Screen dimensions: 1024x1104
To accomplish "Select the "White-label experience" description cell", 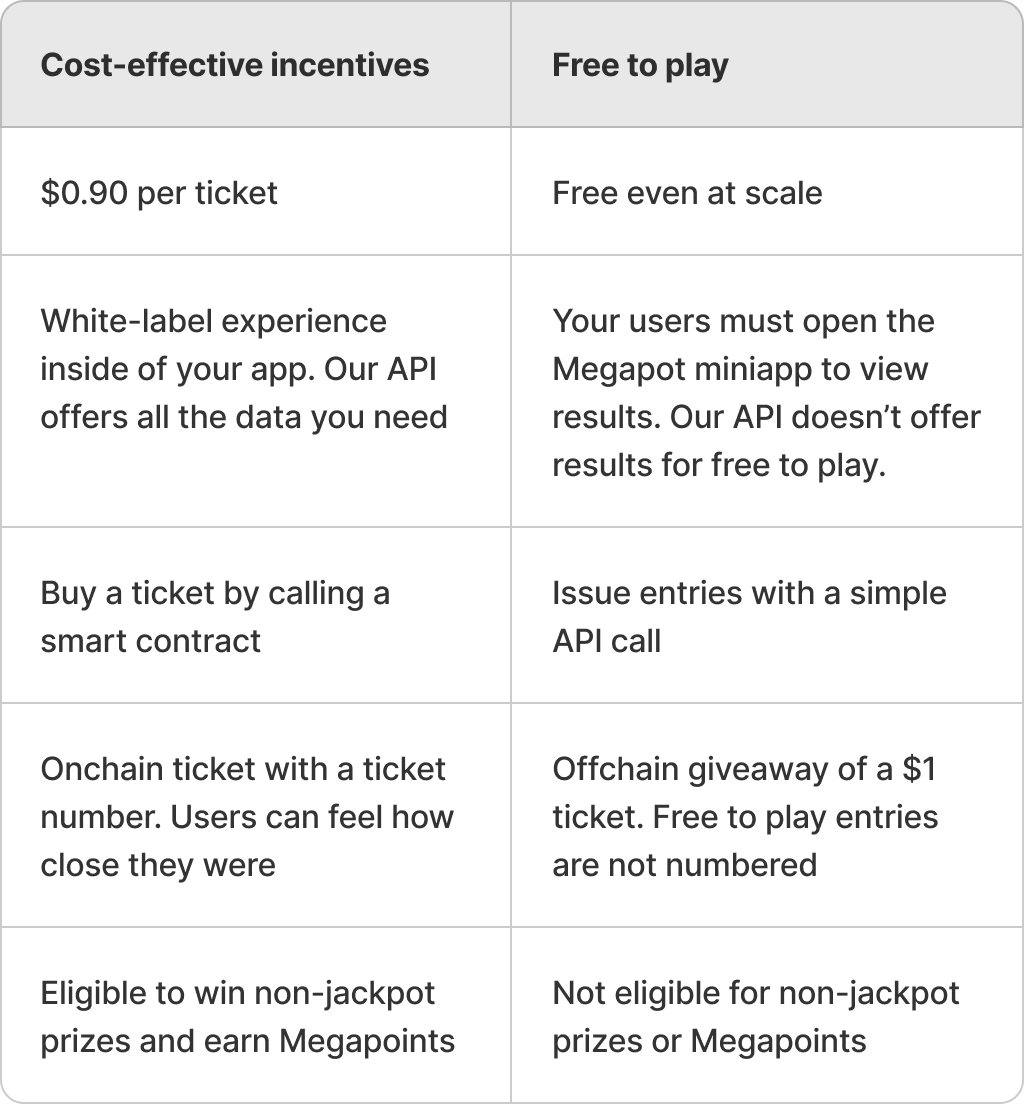I will [243, 369].
